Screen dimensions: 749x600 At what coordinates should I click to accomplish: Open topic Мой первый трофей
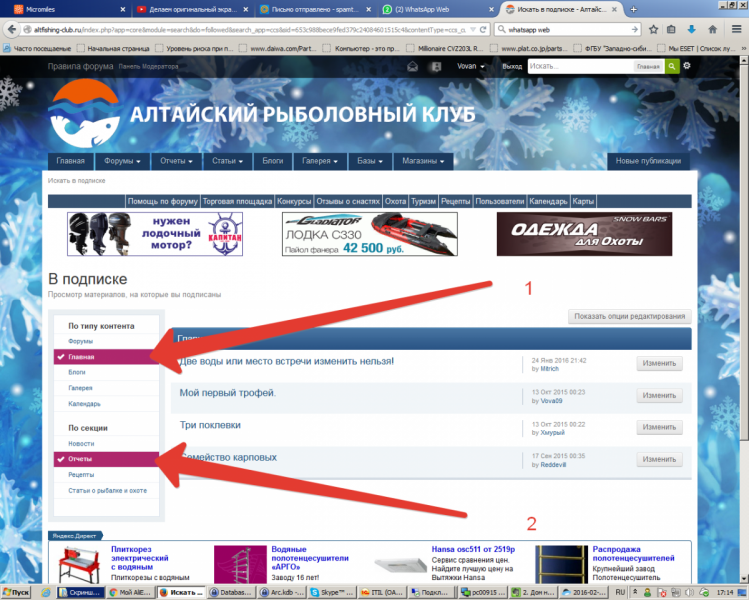click(x=227, y=393)
